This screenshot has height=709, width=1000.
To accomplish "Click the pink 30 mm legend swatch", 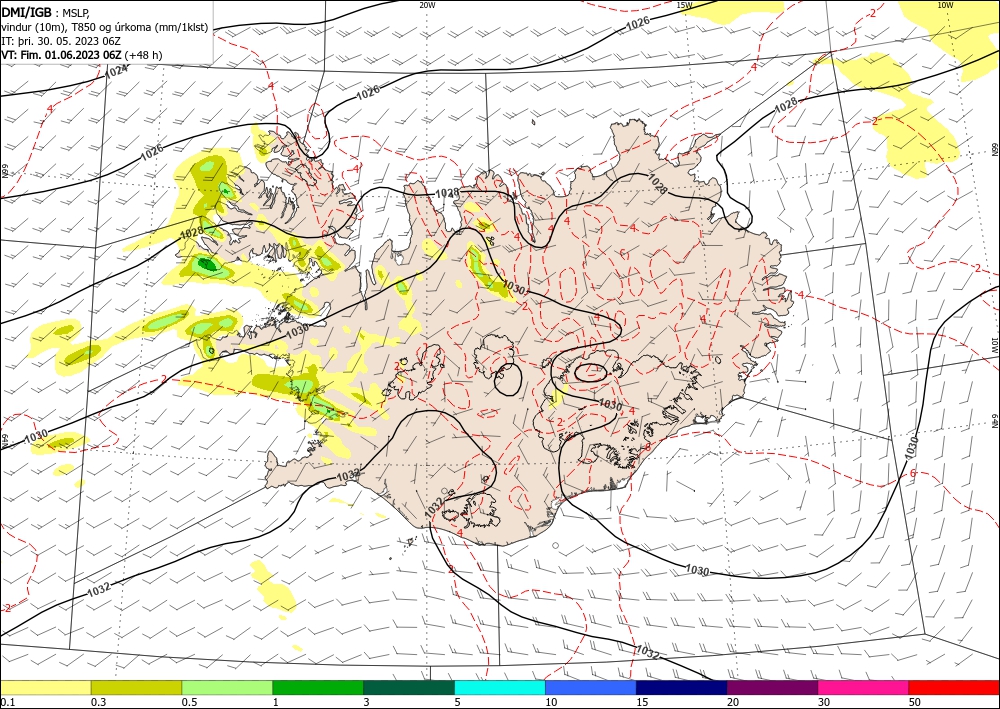I will coord(864,687).
